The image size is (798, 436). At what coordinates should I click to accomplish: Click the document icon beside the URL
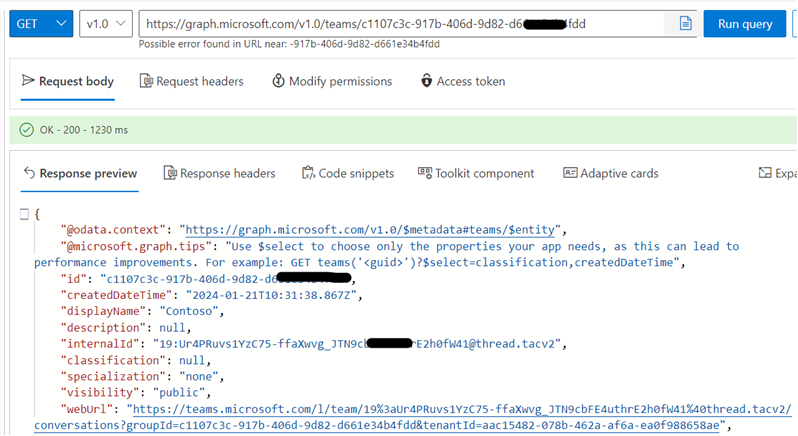[685, 23]
